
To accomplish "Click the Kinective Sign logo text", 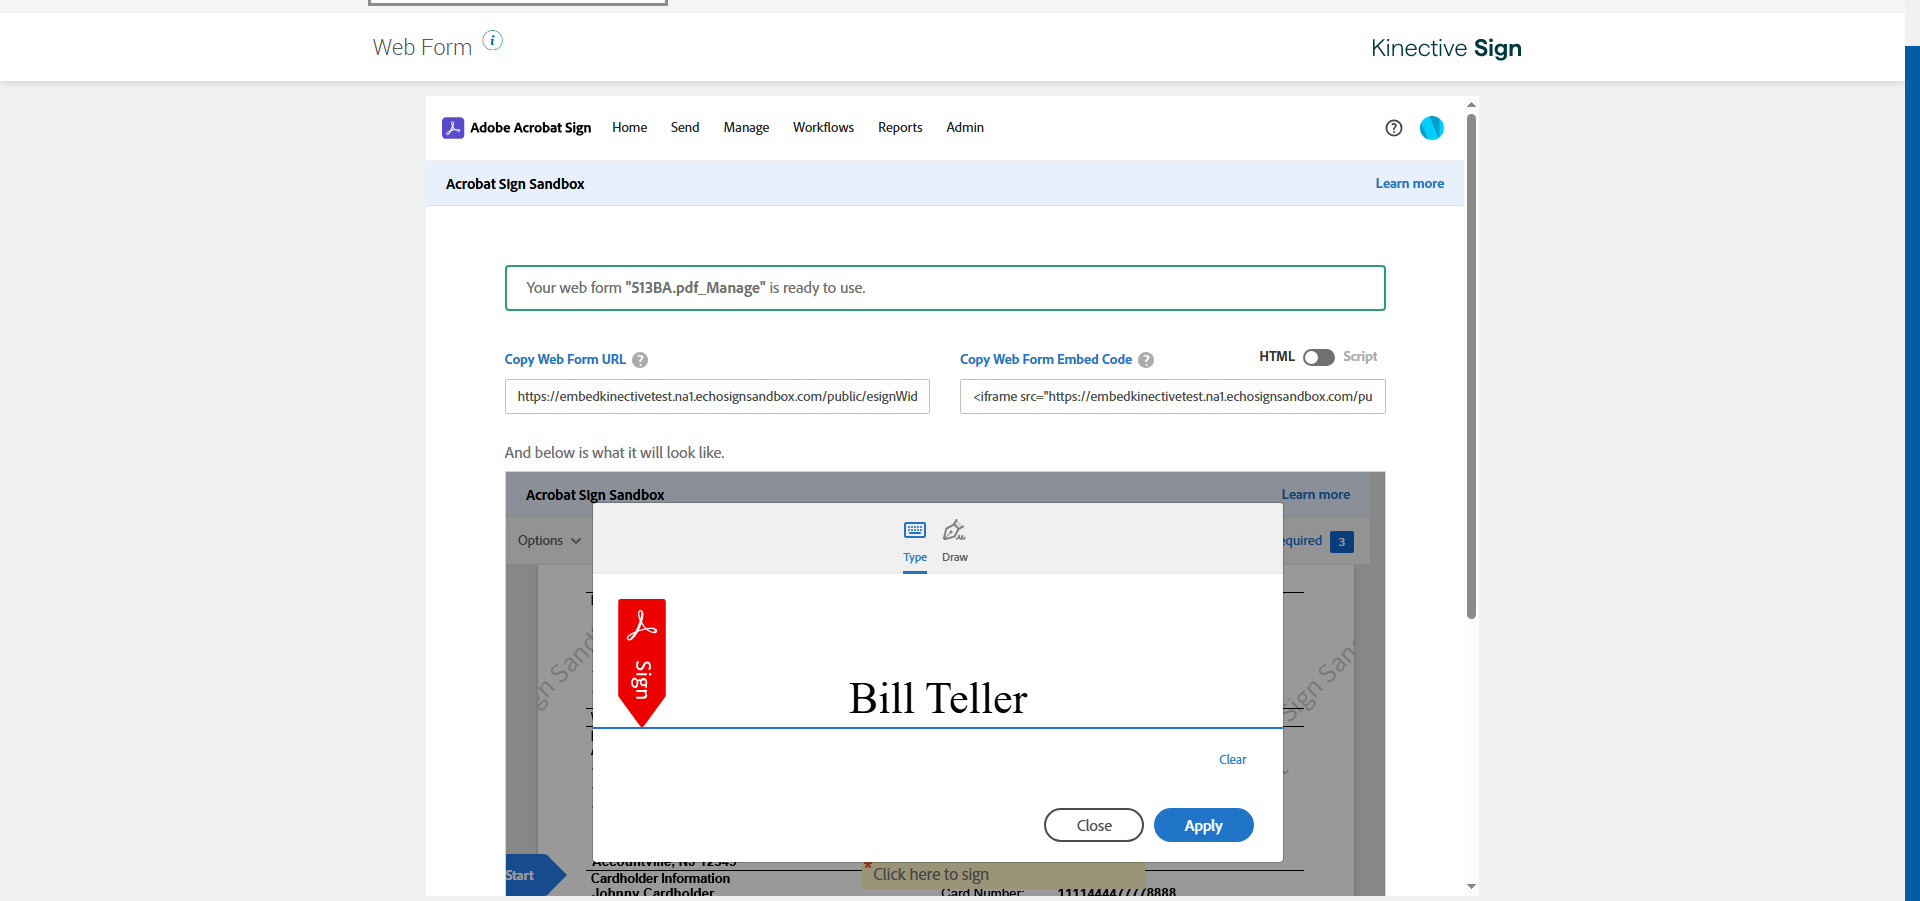I will tap(1446, 48).
